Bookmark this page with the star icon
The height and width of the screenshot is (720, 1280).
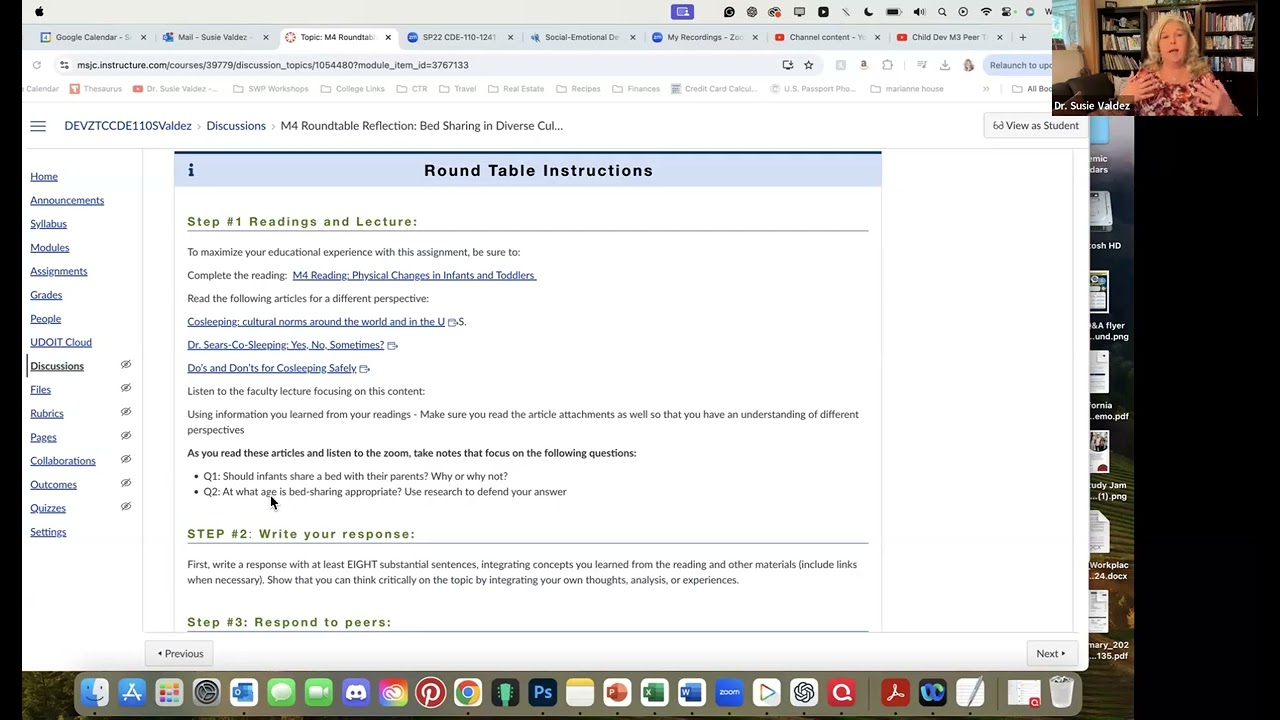click(808, 65)
